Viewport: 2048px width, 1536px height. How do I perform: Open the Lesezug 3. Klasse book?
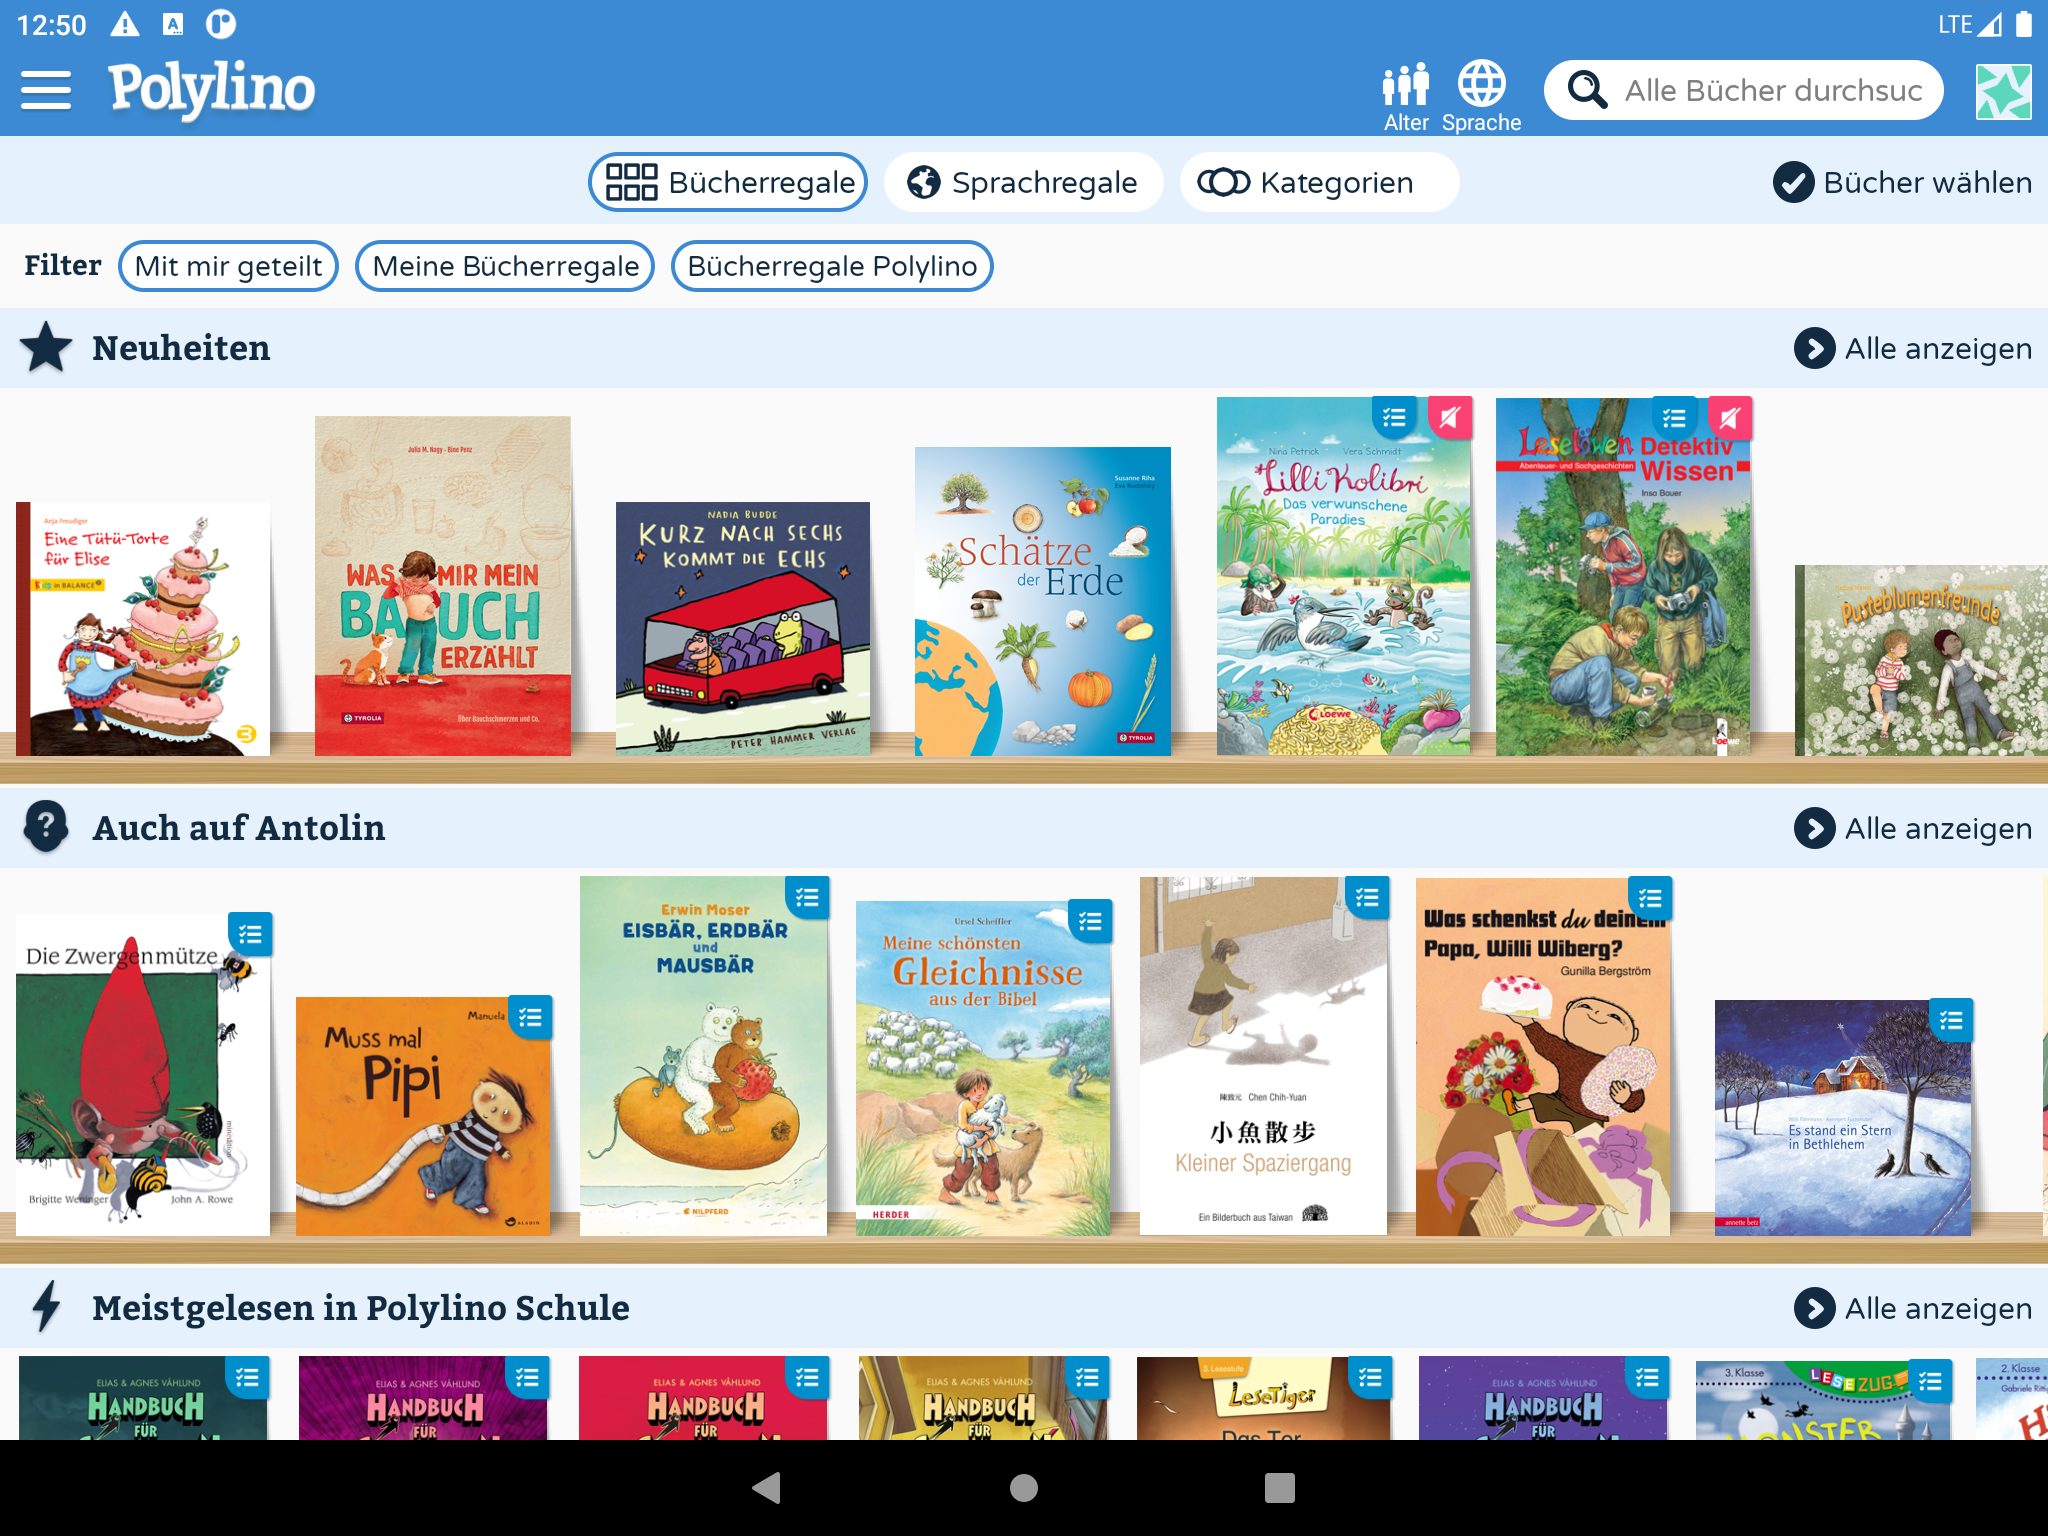coord(1823,1400)
